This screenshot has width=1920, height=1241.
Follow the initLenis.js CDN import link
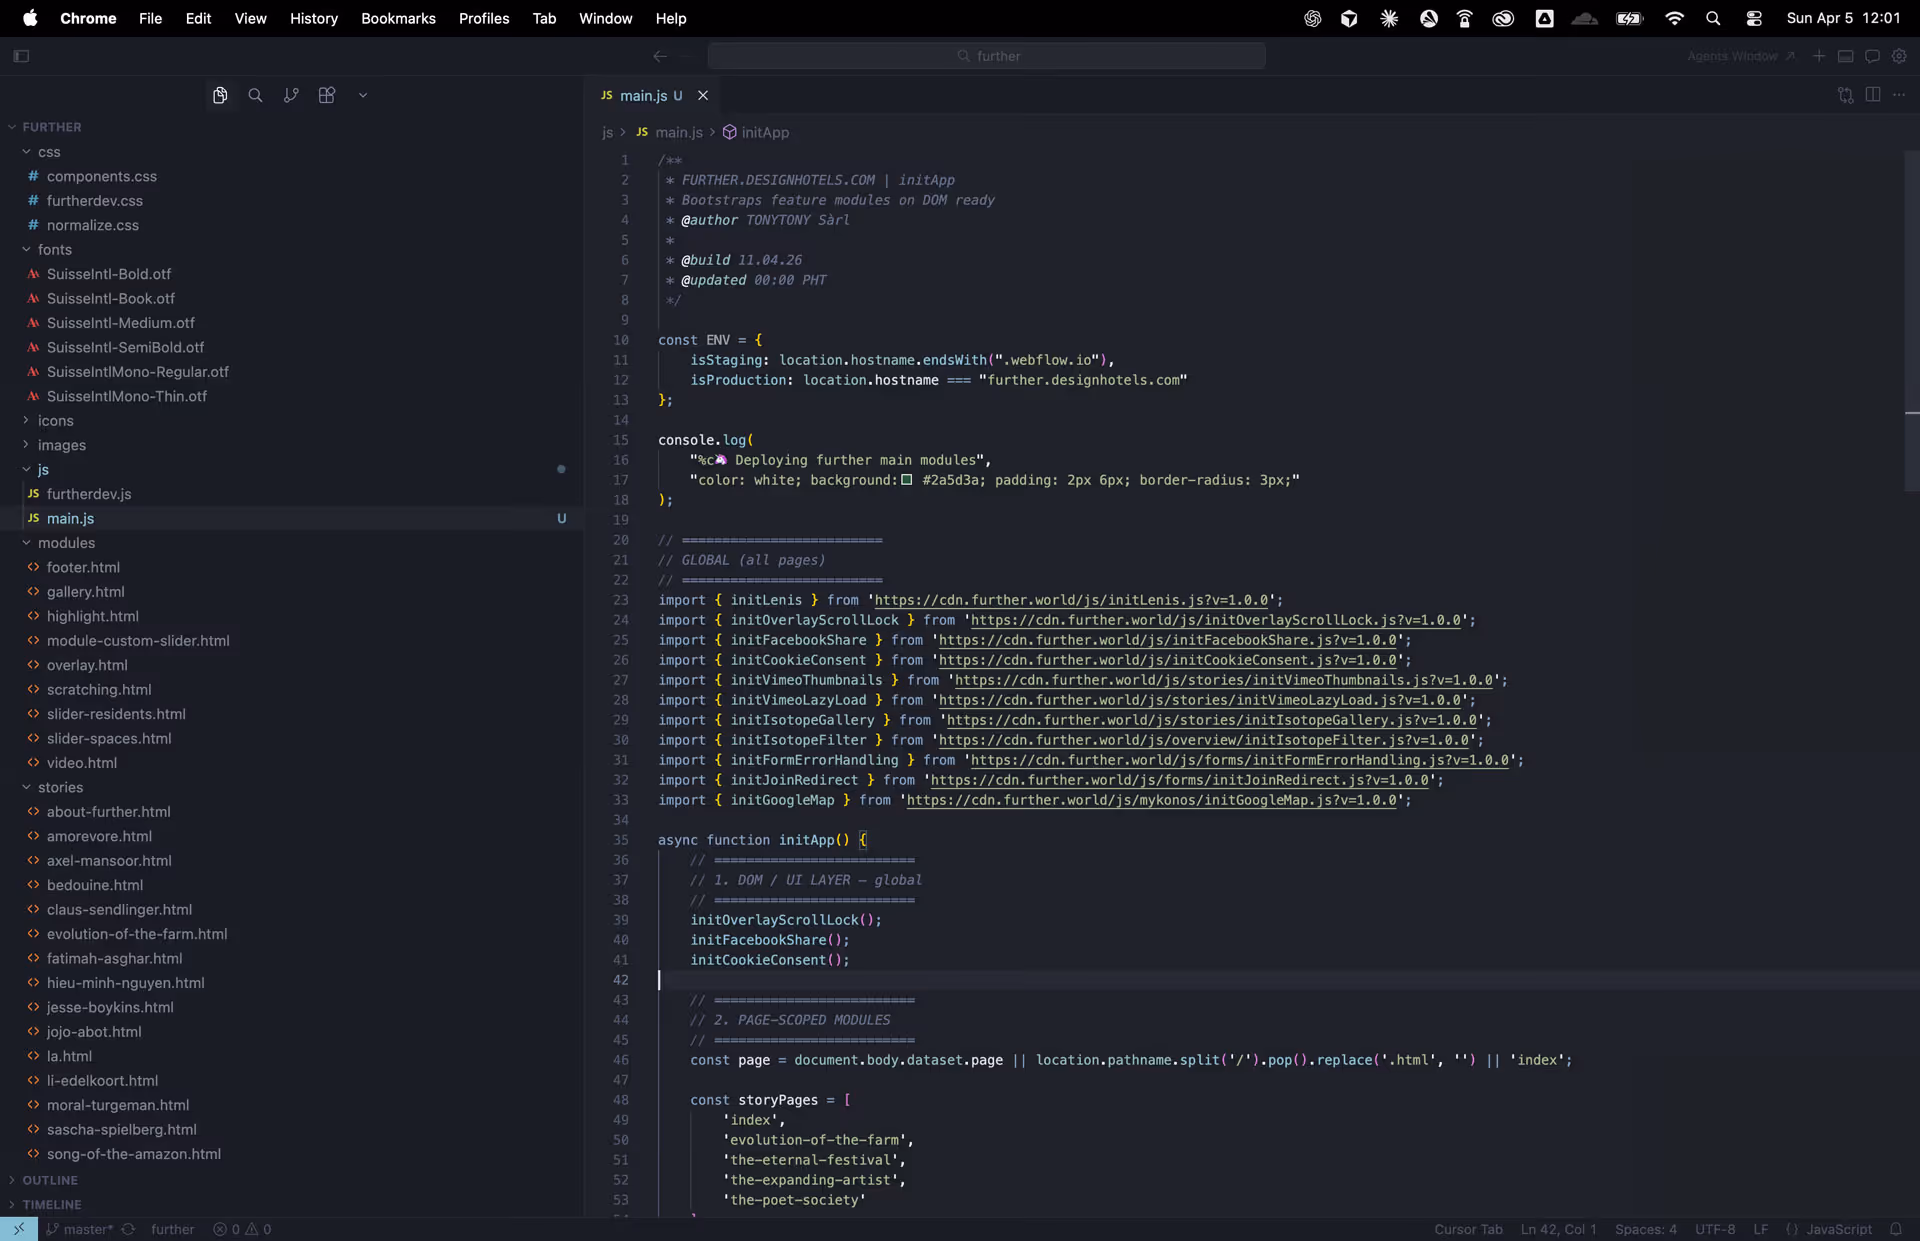(1071, 600)
